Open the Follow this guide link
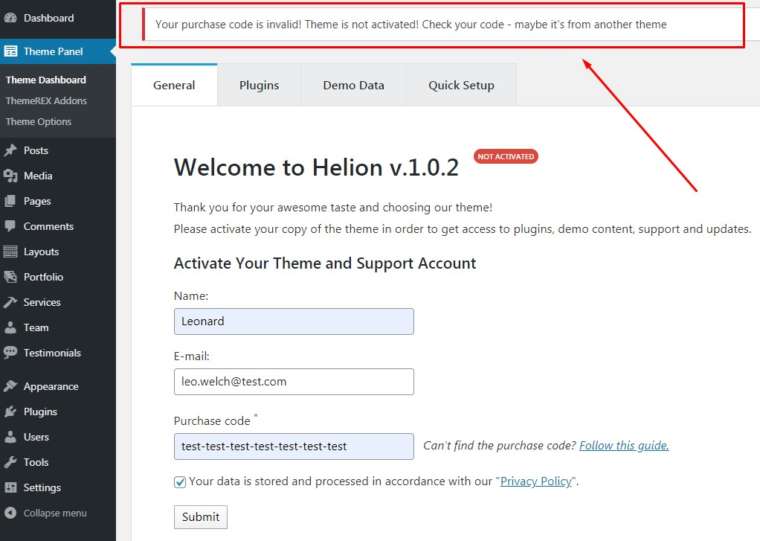 623,446
